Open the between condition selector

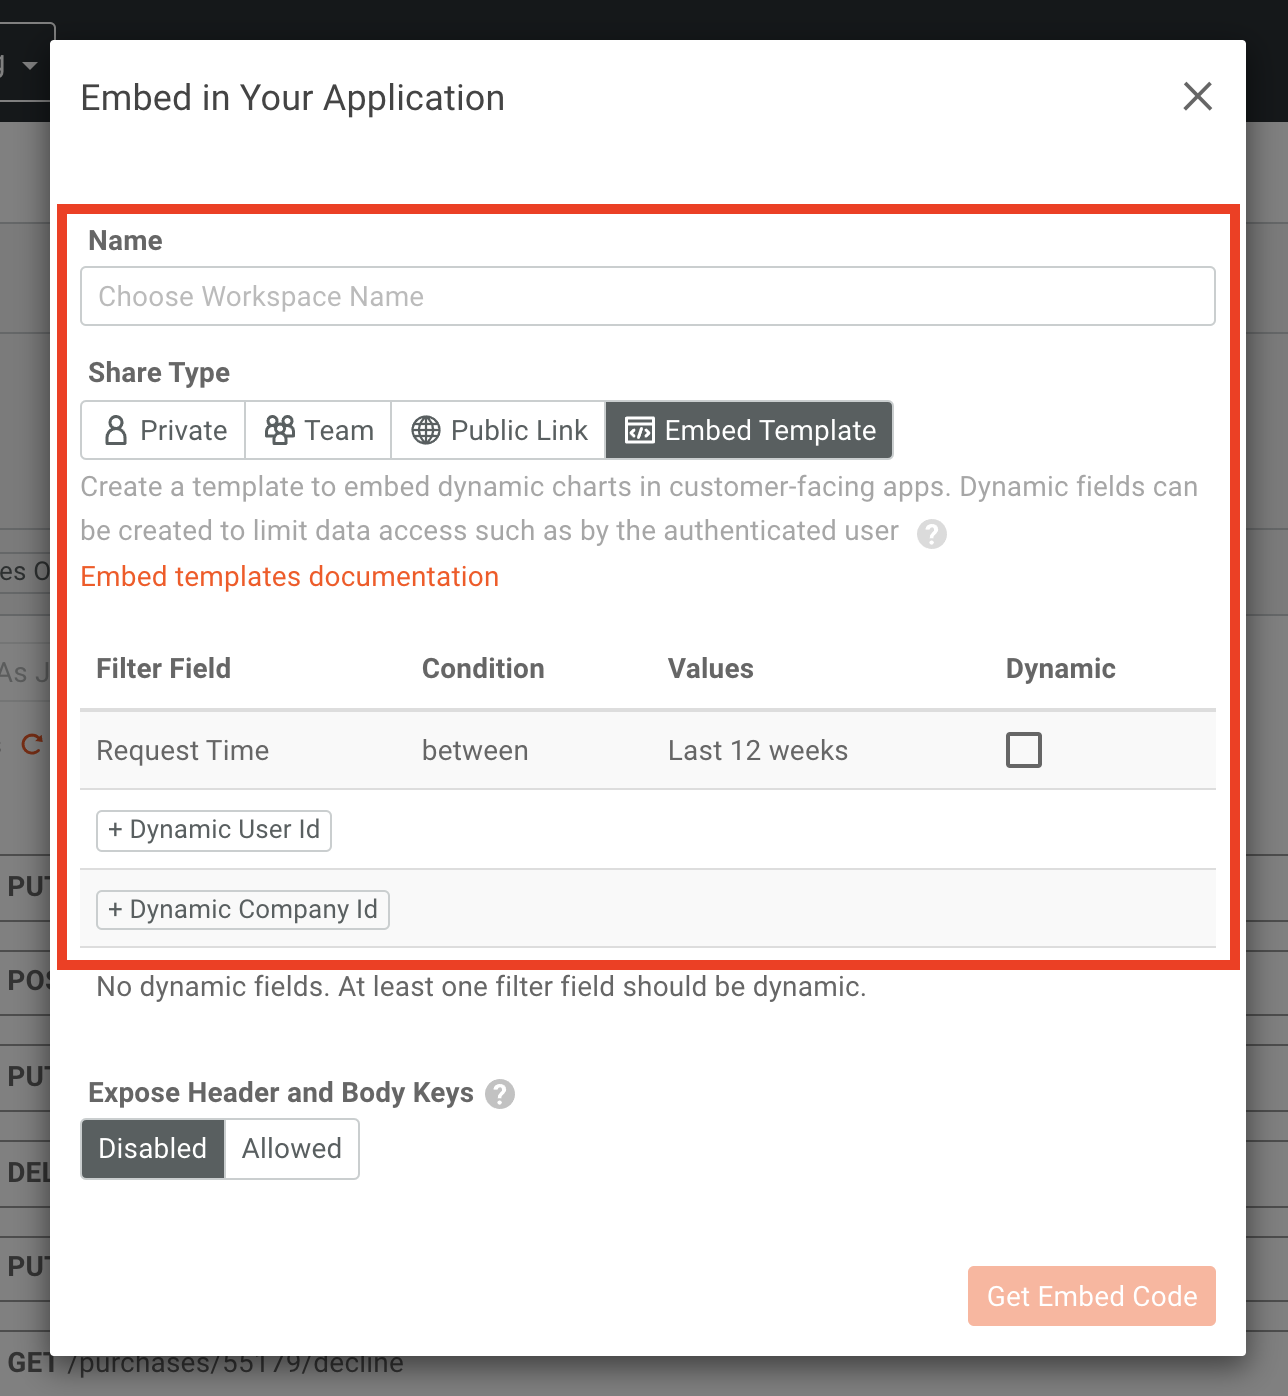(x=475, y=750)
